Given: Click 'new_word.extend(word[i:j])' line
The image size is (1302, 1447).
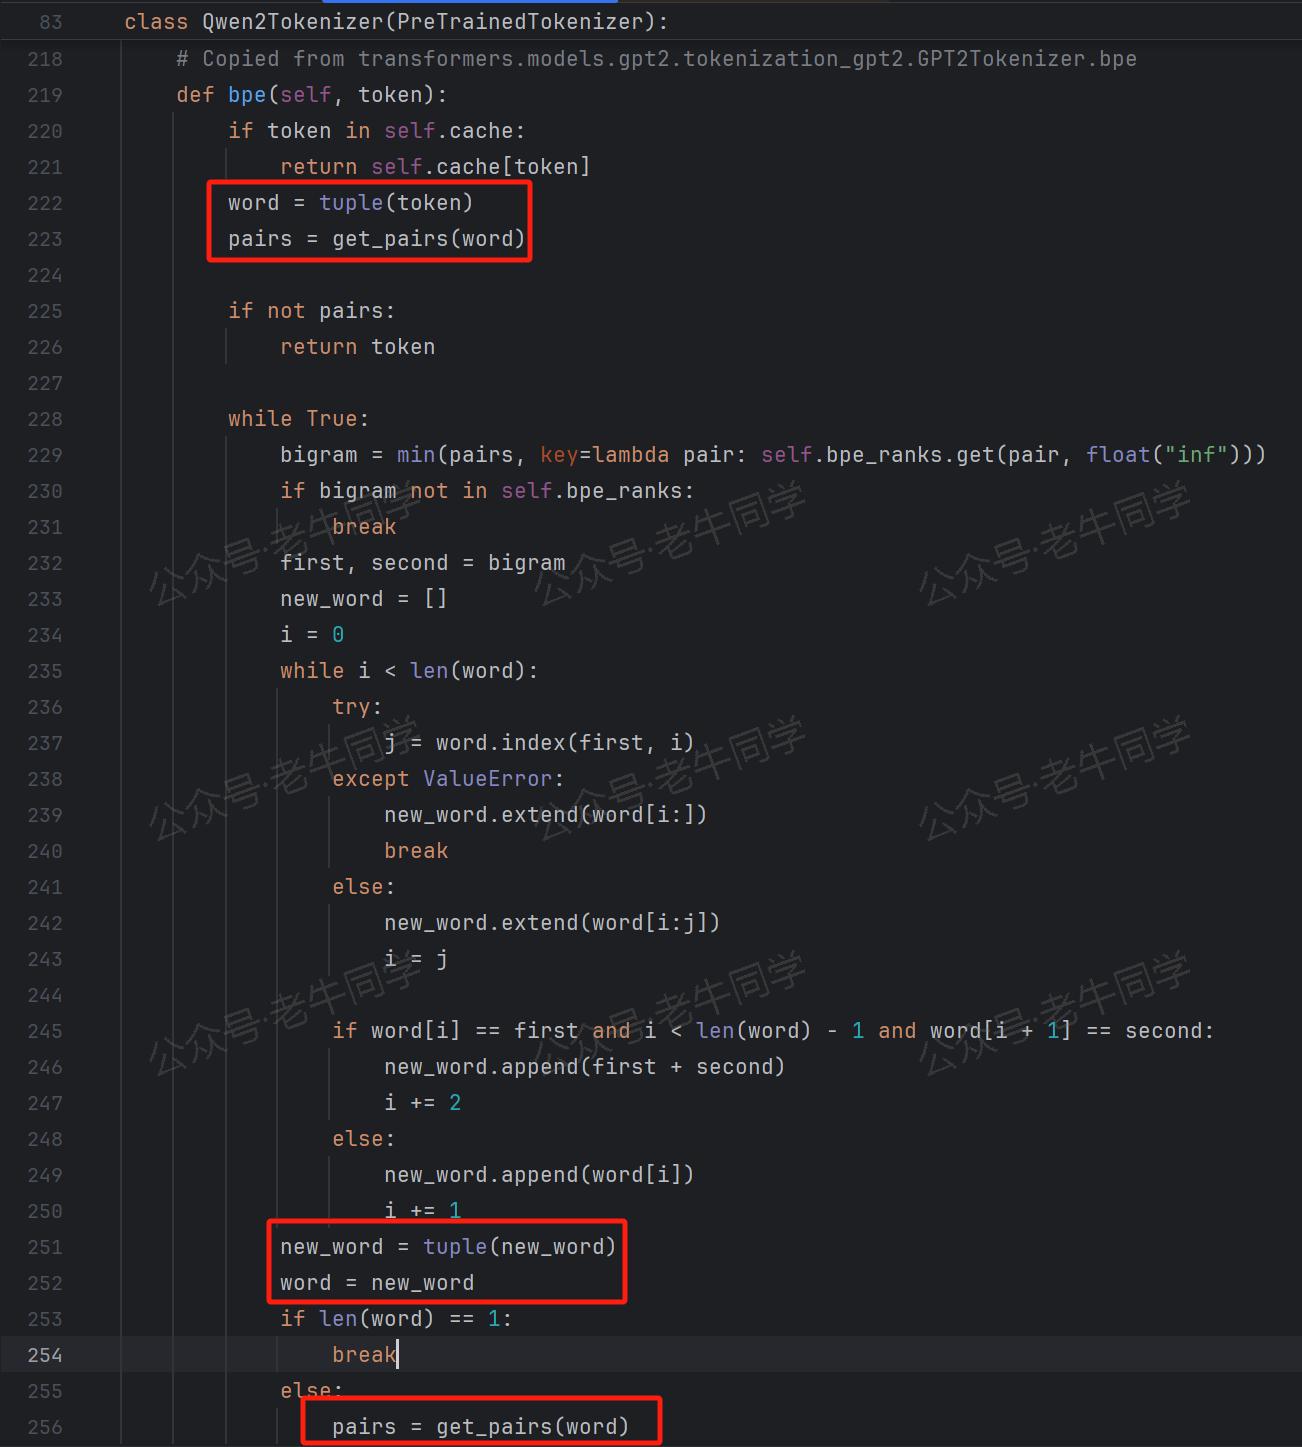Looking at the screenshot, I should 552,923.
